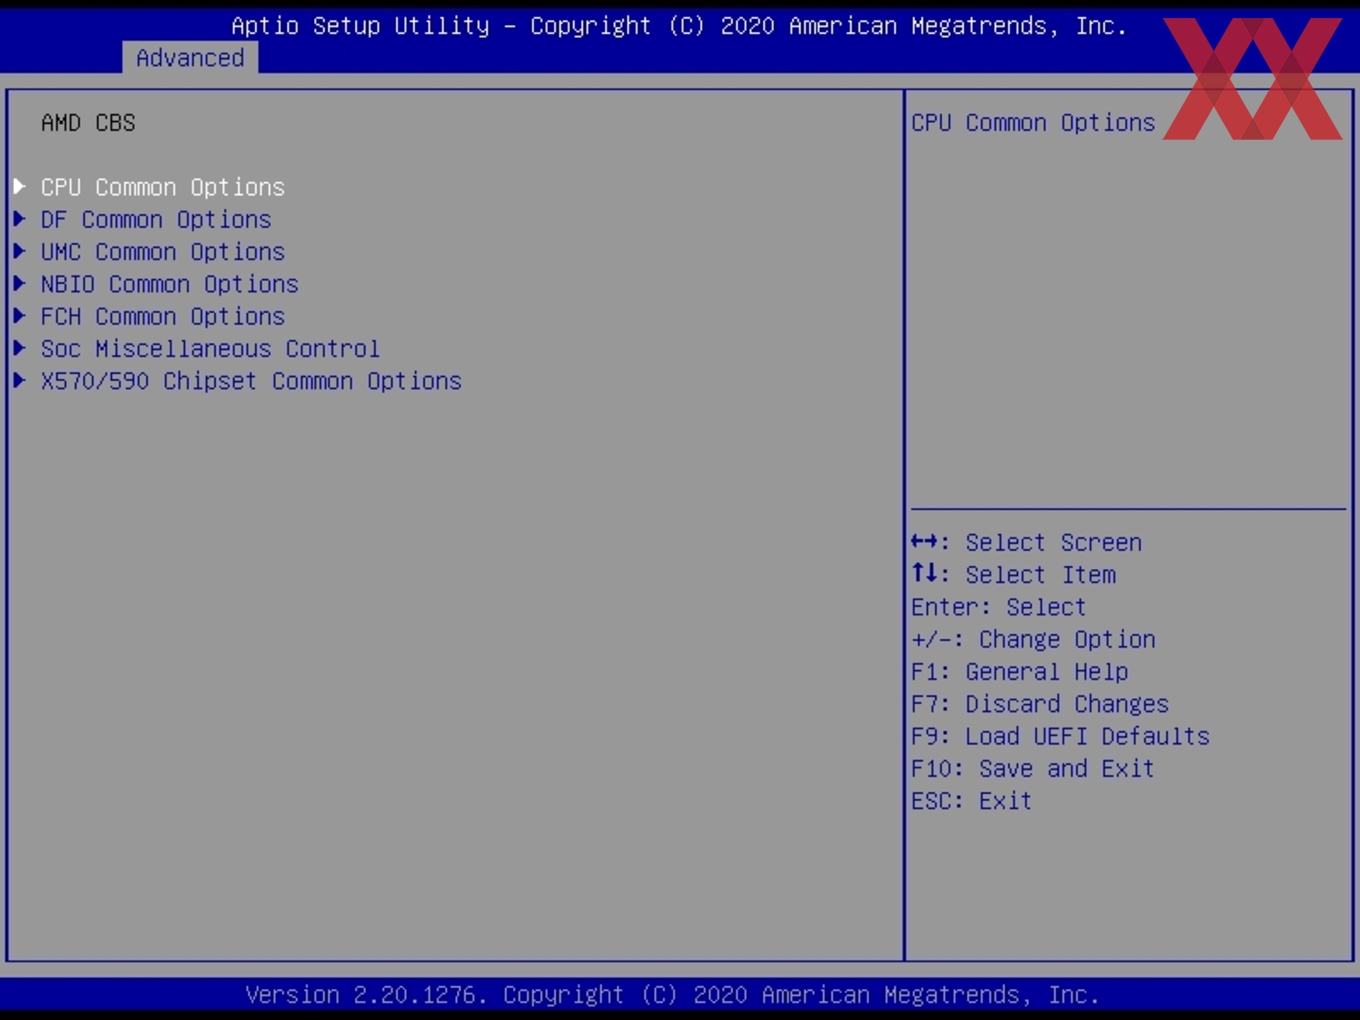Viewport: 1360px width, 1020px height.
Task: Click arrow beside UMC Common Options
Action: point(19,250)
